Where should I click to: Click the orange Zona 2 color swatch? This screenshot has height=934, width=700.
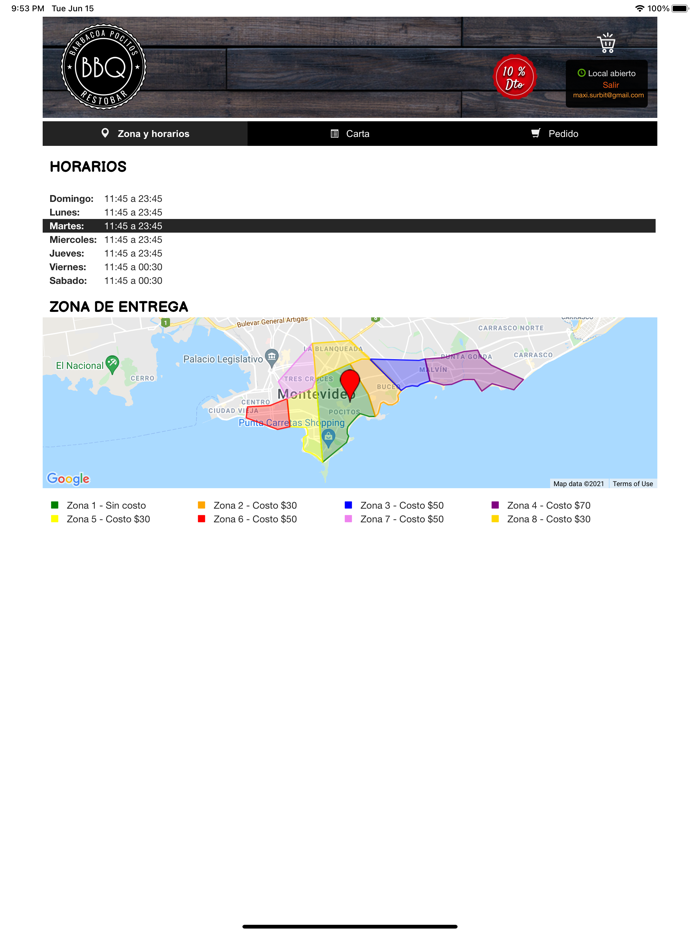pos(201,505)
